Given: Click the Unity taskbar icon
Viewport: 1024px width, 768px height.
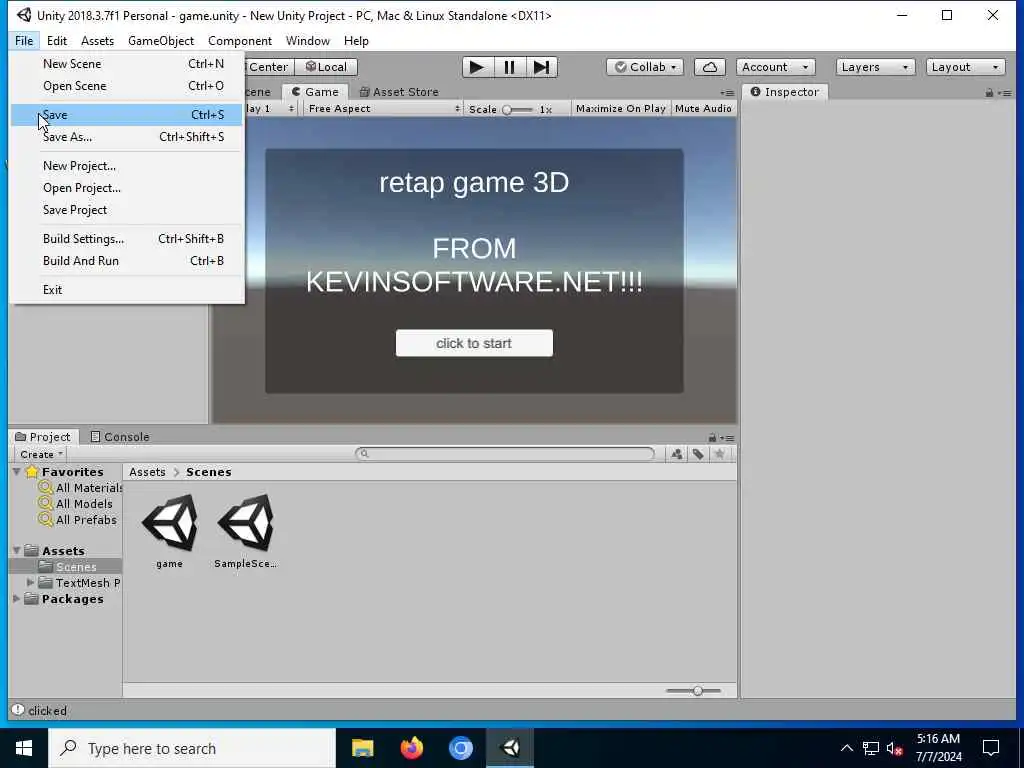Looking at the screenshot, I should coord(510,748).
